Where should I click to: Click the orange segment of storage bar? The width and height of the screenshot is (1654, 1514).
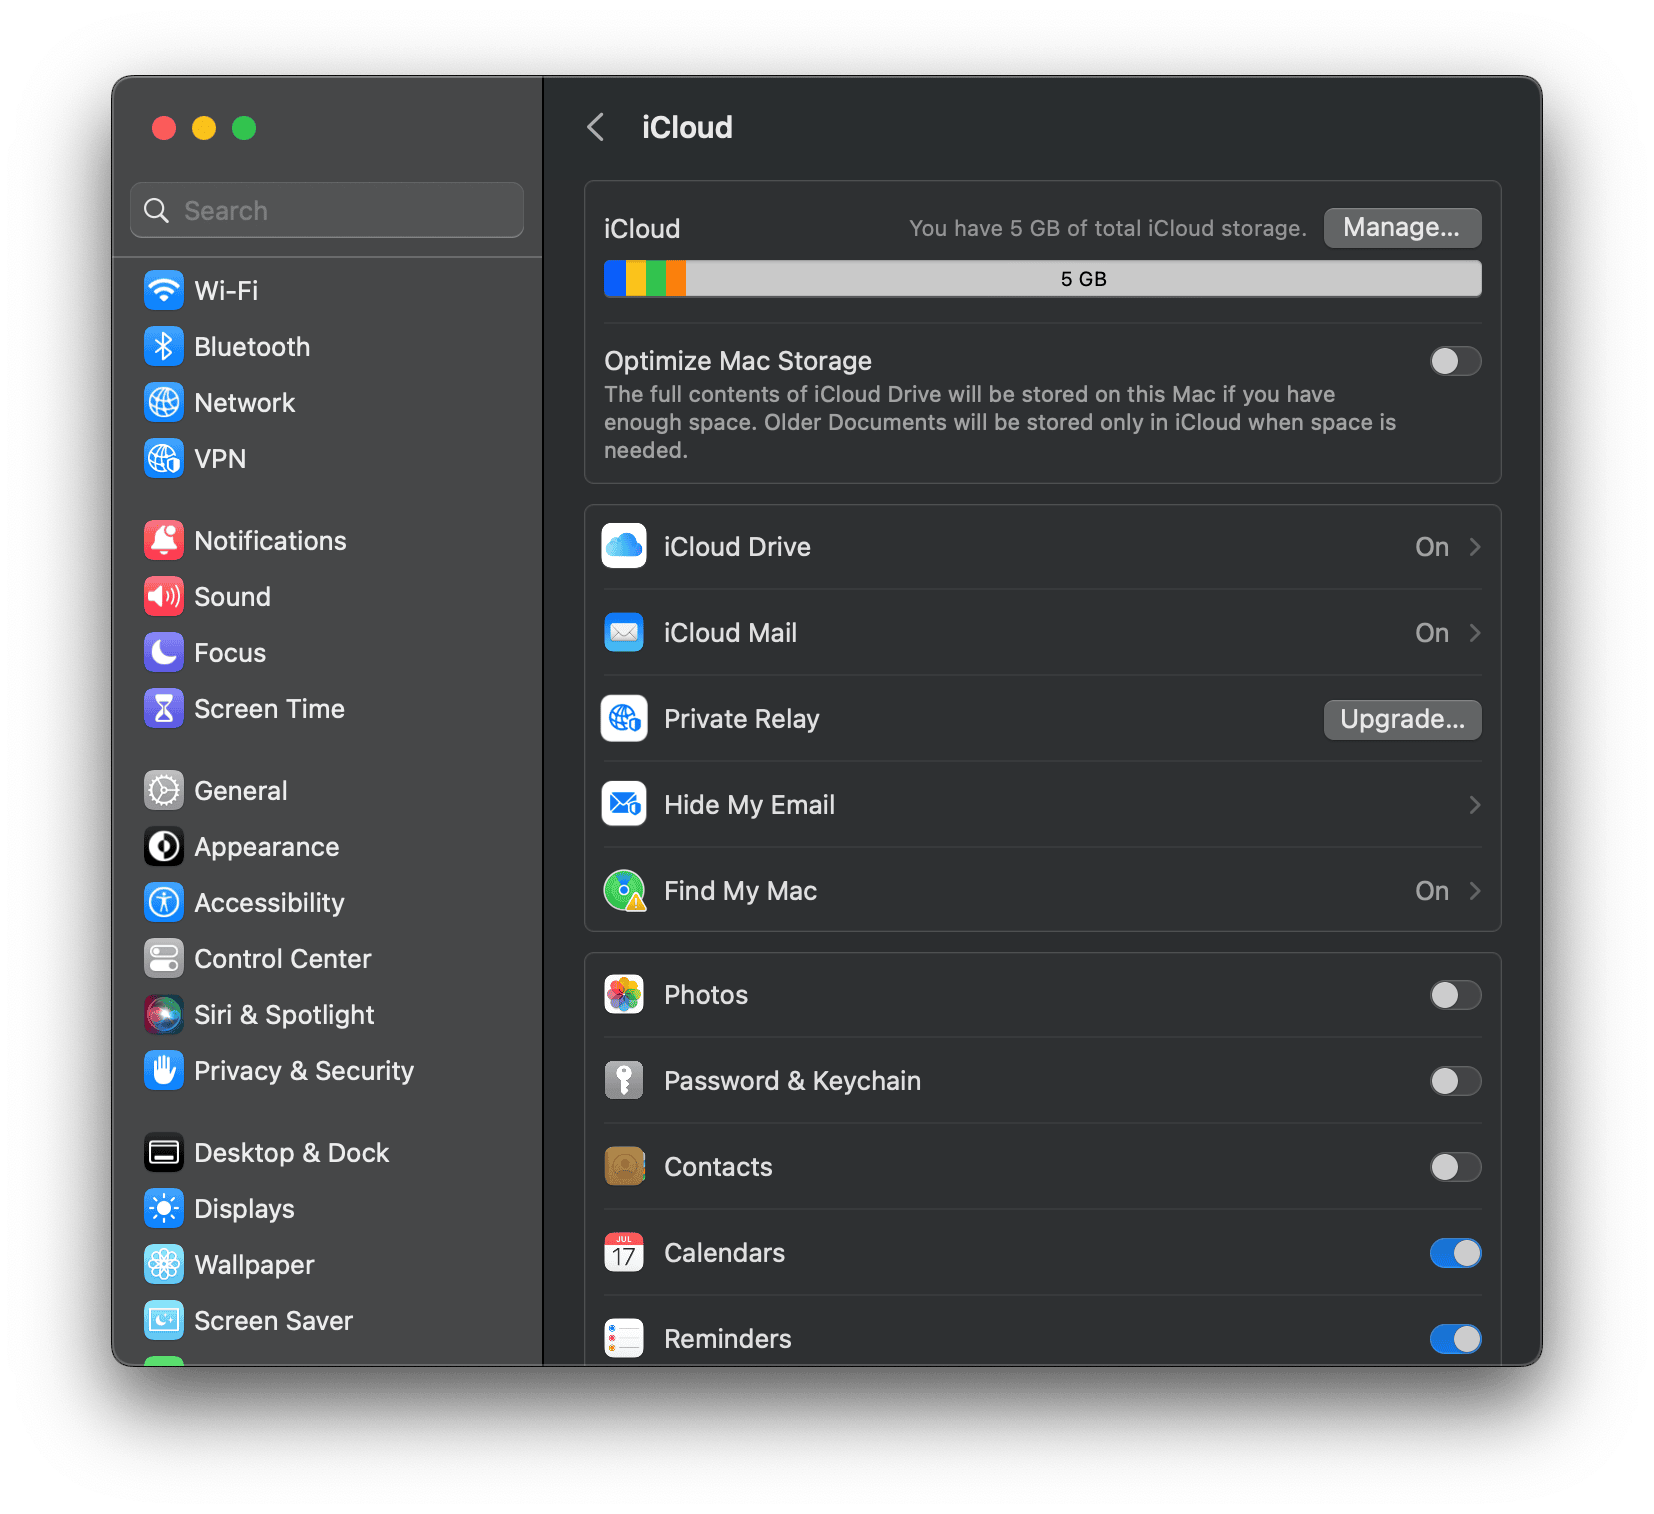[x=676, y=279]
